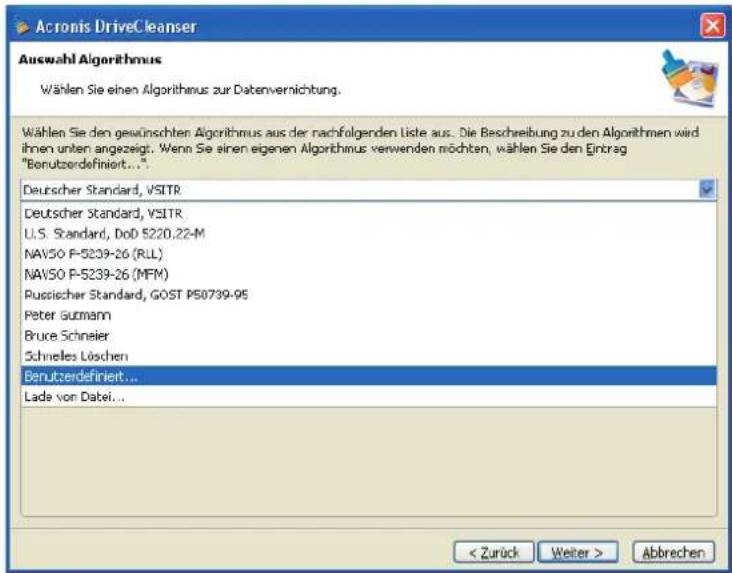Choose U.S. Standard, DoD 5220.22-M
732x573 pixels.
[x=368, y=233]
